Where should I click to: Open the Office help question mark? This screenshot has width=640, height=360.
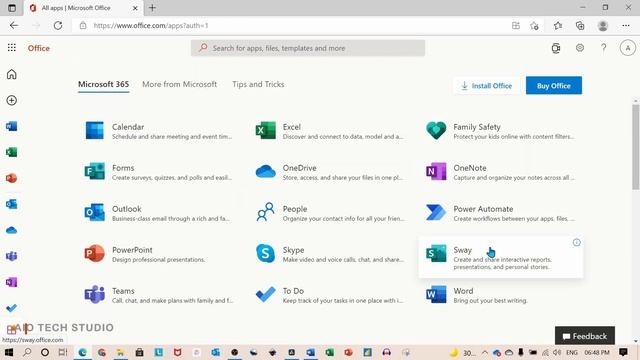(604, 48)
